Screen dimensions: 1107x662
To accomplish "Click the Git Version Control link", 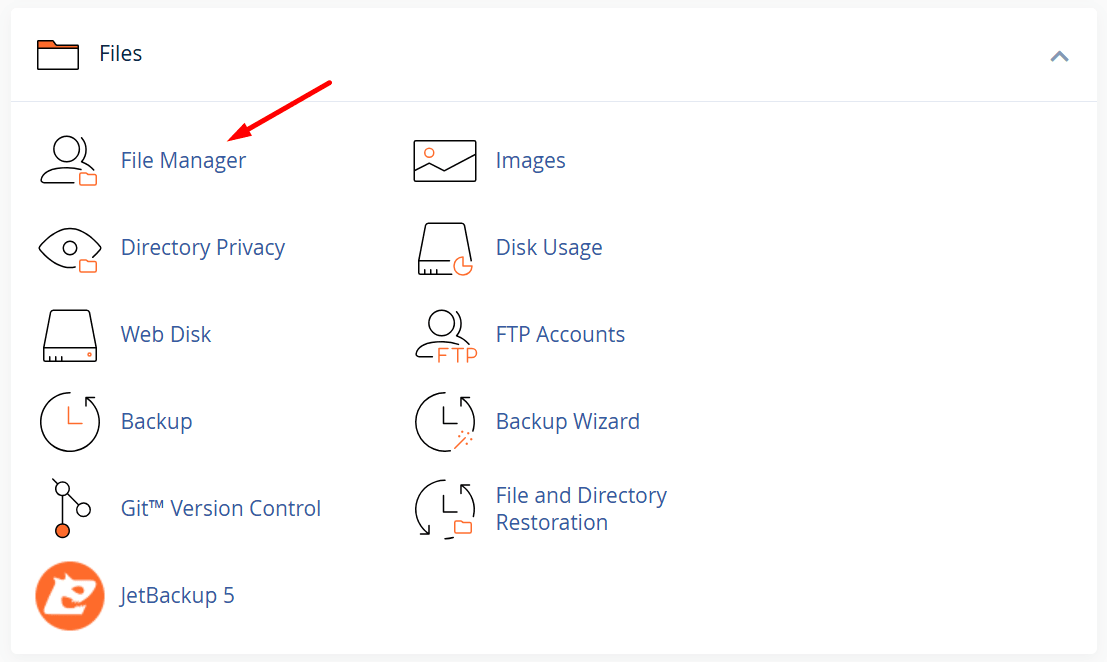I will (220, 508).
